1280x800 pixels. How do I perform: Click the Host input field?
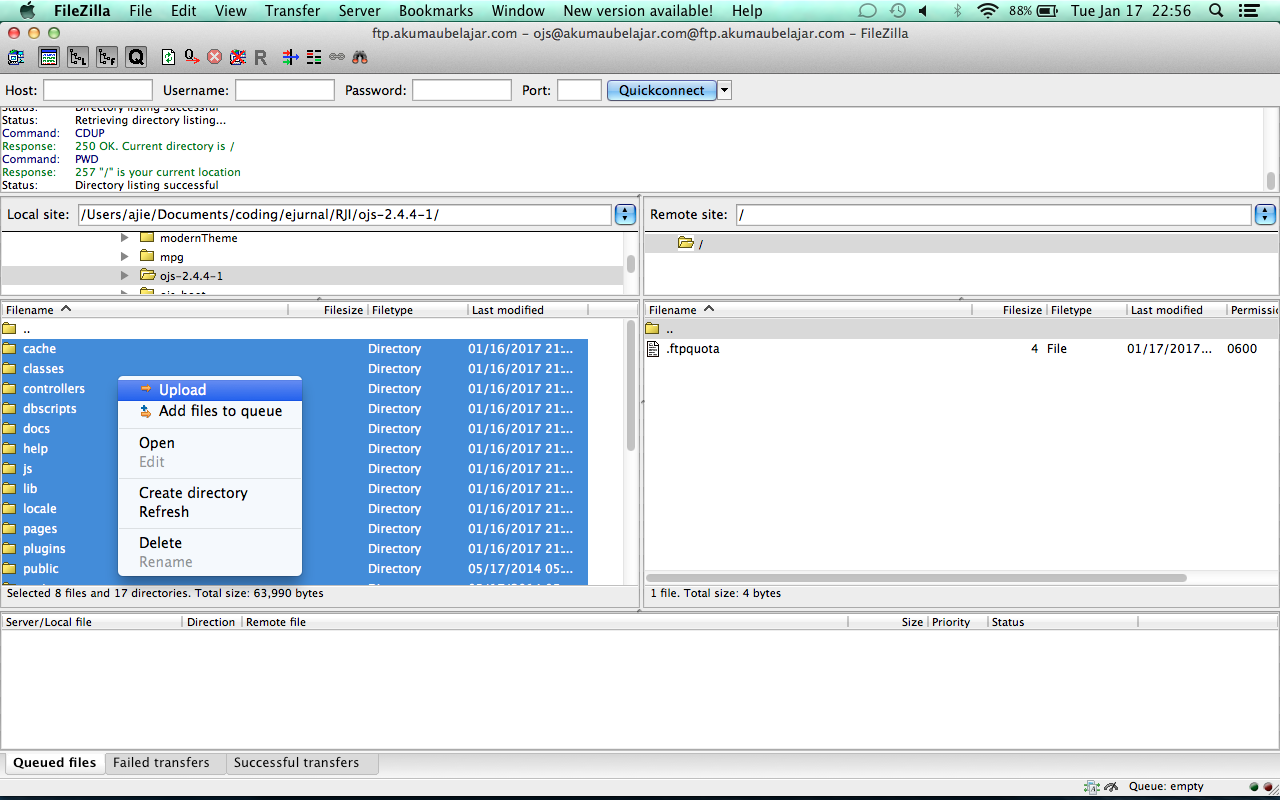tap(98, 90)
